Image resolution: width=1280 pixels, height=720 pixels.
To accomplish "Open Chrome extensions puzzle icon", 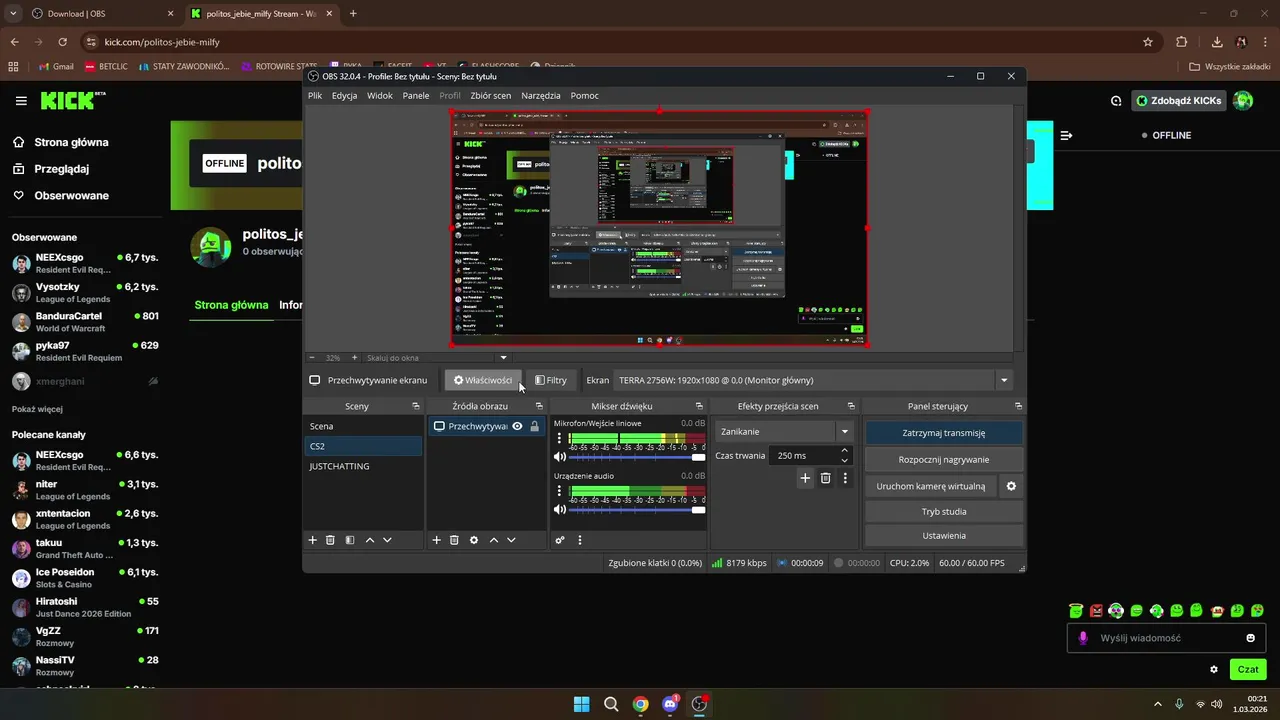I will pyautogui.click(x=1181, y=42).
